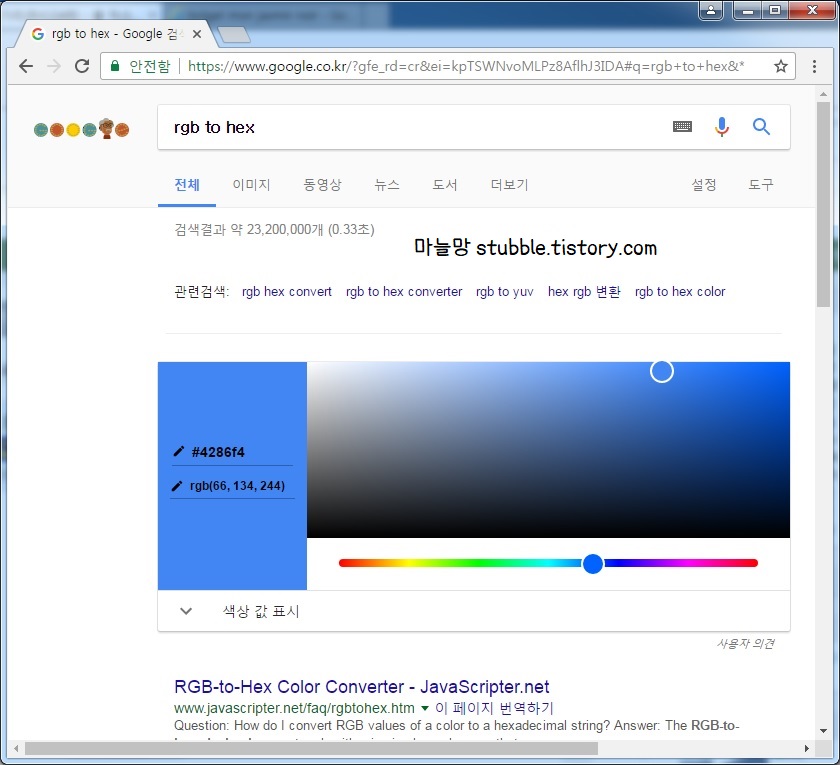Viewport: 840px width, 765px height.
Task: Select the 전체 search tab
Action: point(187,185)
